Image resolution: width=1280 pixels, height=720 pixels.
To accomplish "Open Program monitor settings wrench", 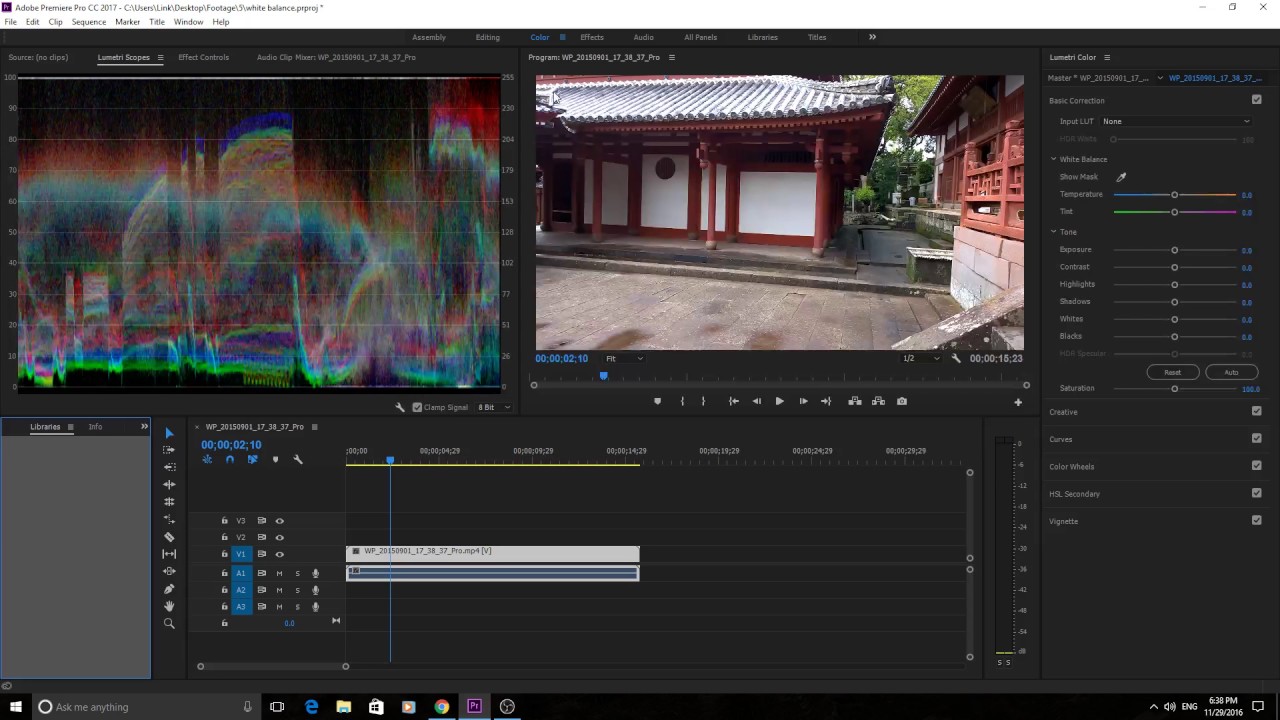I will (x=956, y=358).
